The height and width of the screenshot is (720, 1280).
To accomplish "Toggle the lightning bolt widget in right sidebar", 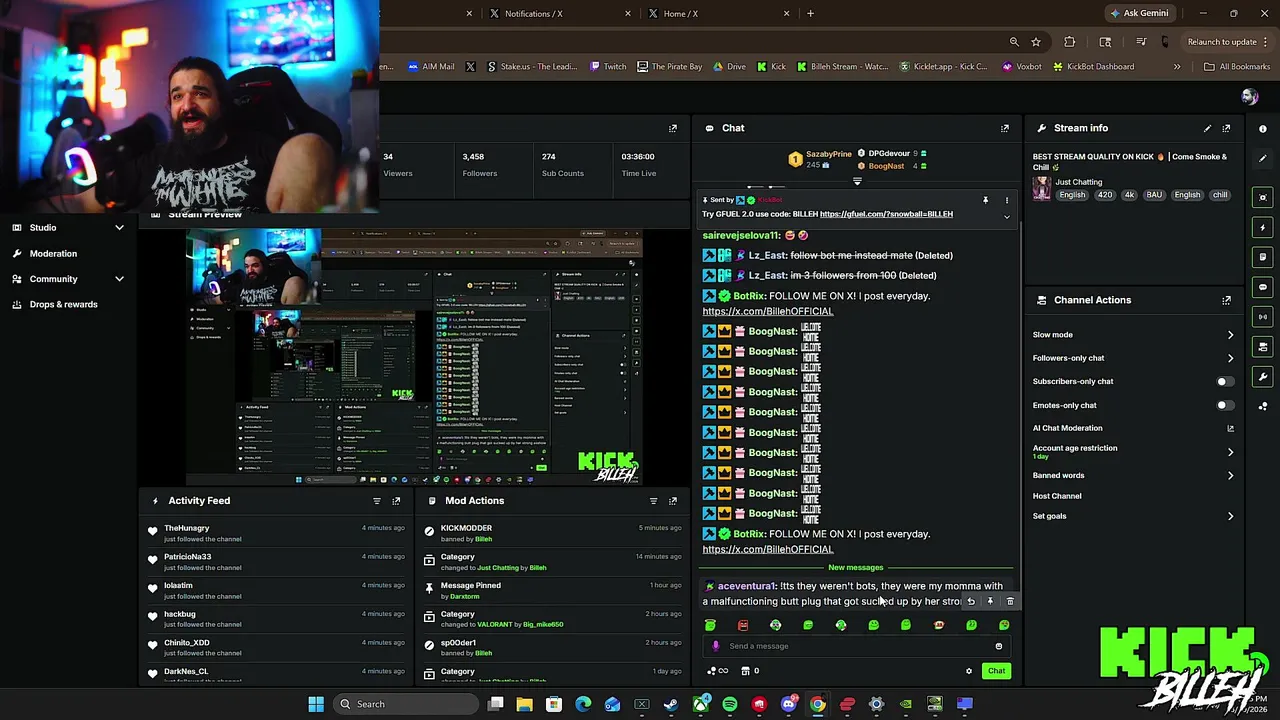I will point(1263,227).
